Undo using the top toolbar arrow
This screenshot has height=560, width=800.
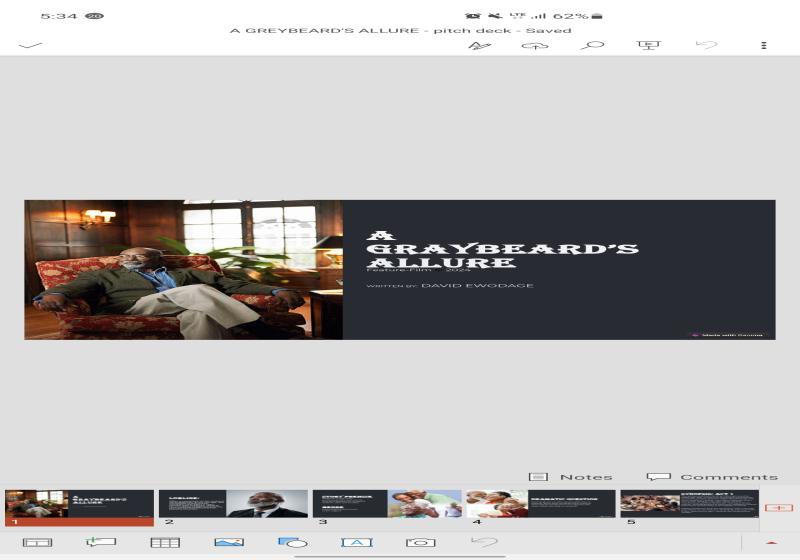tap(706, 45)
